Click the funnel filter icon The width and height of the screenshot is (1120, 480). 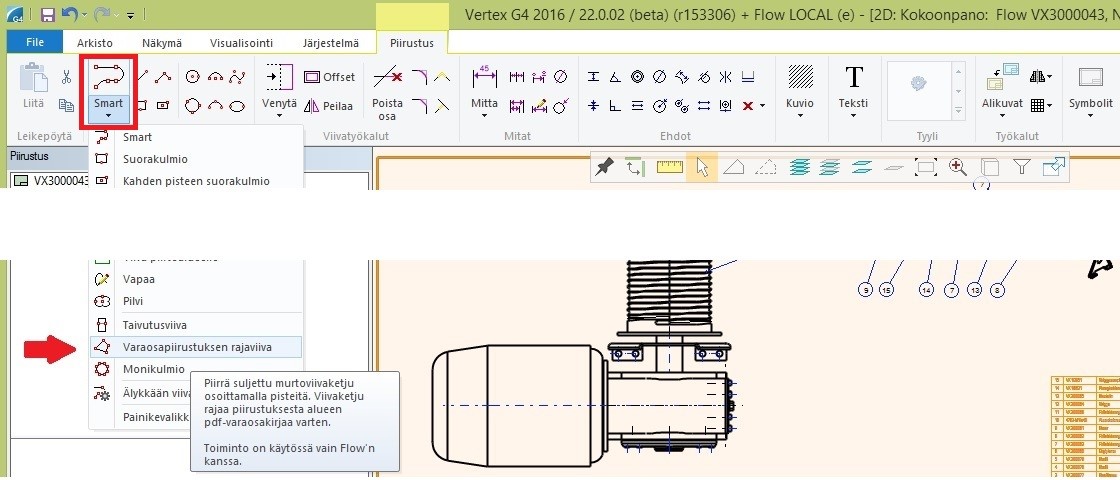[x=1021, y=167]
